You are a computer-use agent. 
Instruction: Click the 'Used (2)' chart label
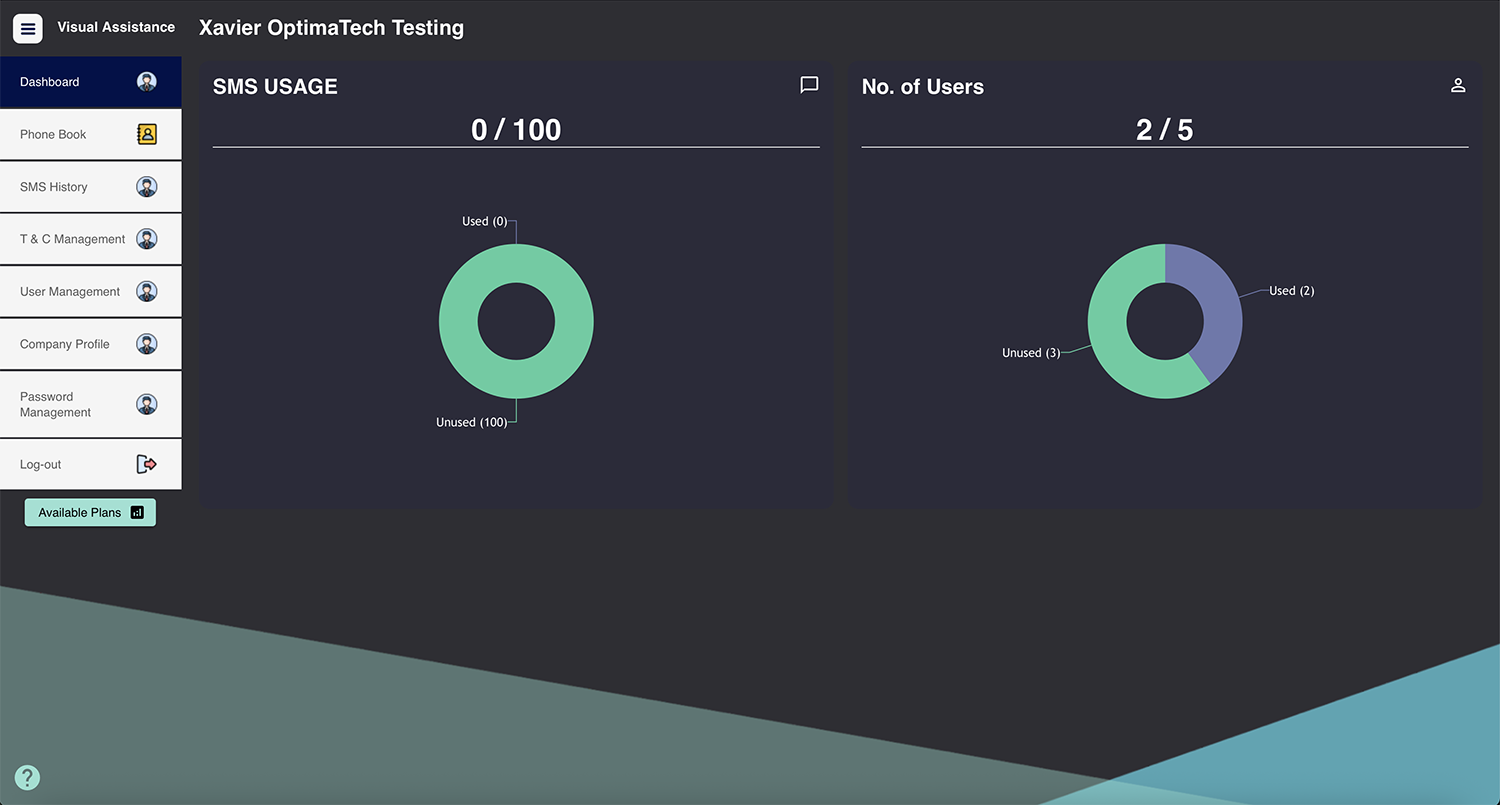[x=1292, y=291]
